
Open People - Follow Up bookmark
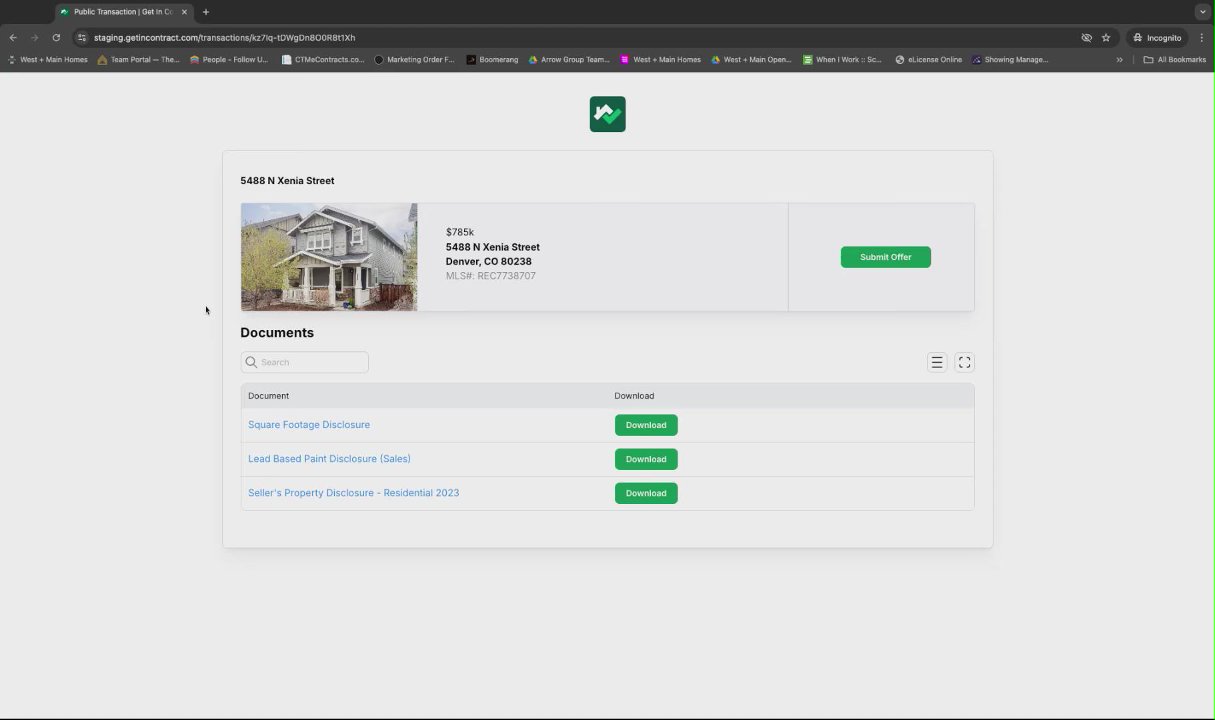pyautogui.click(x=229, y=60)
